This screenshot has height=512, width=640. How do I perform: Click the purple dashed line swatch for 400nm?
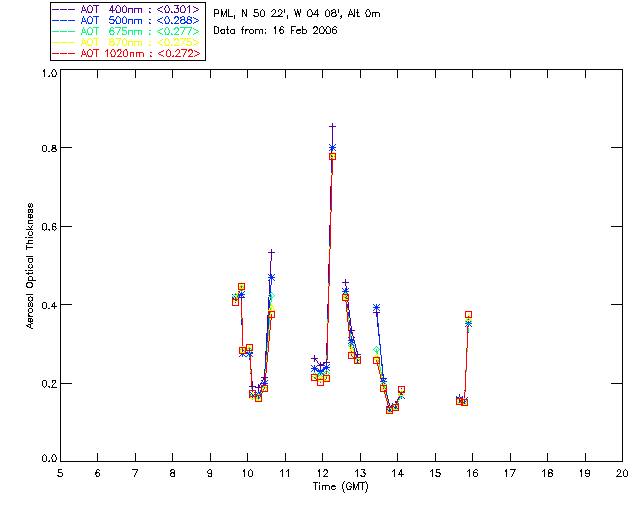(65, 9)
